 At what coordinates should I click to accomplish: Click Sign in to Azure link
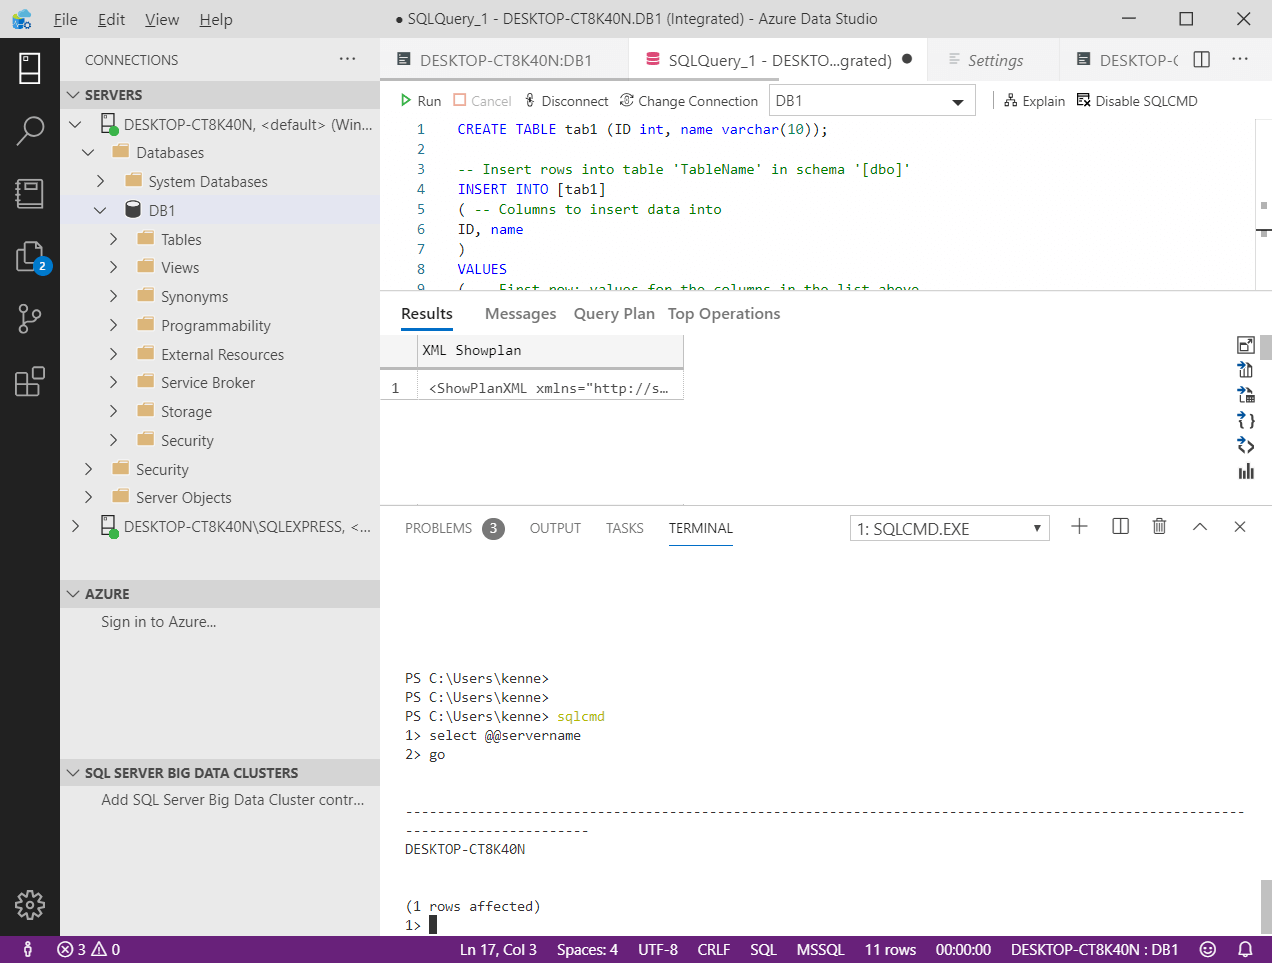coord(158,622)
